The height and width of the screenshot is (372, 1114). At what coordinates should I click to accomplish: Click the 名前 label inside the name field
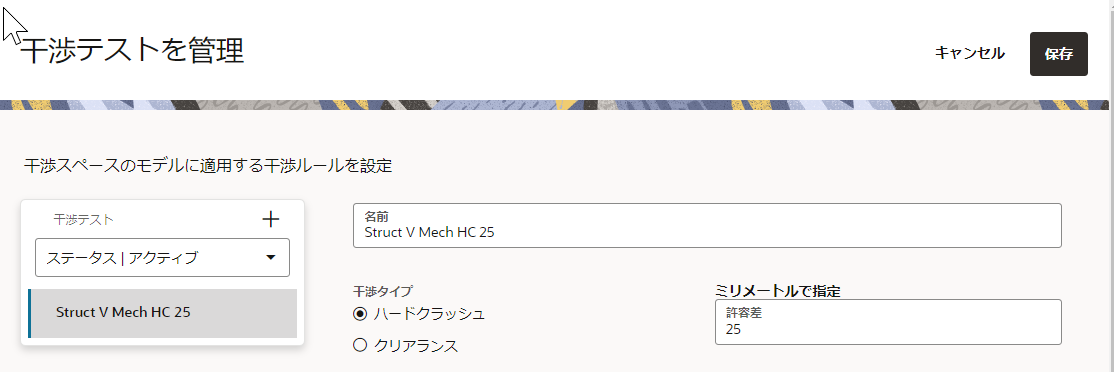click(377, 215)
